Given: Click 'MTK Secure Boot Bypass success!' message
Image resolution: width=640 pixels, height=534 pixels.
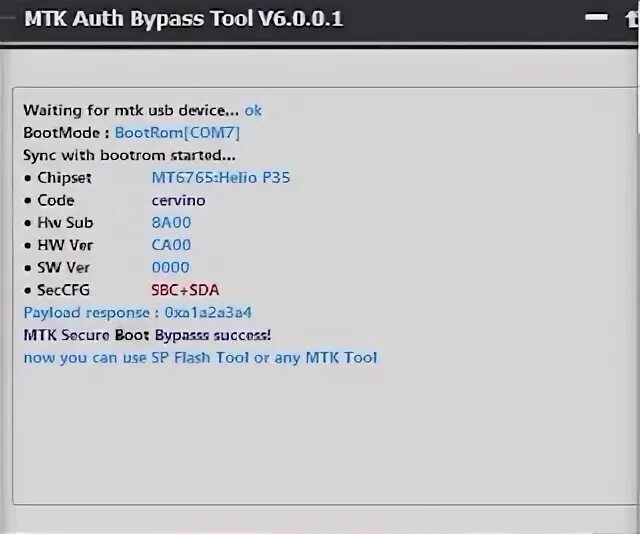Looking at the screenshot, I should click(x=147, y=334).
